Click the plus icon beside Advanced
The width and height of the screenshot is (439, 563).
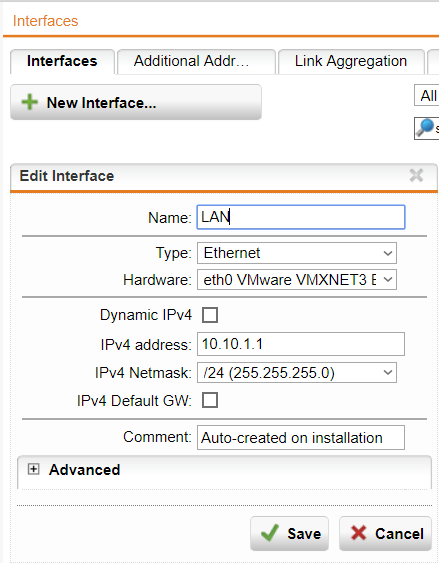[x=33, y=469]
